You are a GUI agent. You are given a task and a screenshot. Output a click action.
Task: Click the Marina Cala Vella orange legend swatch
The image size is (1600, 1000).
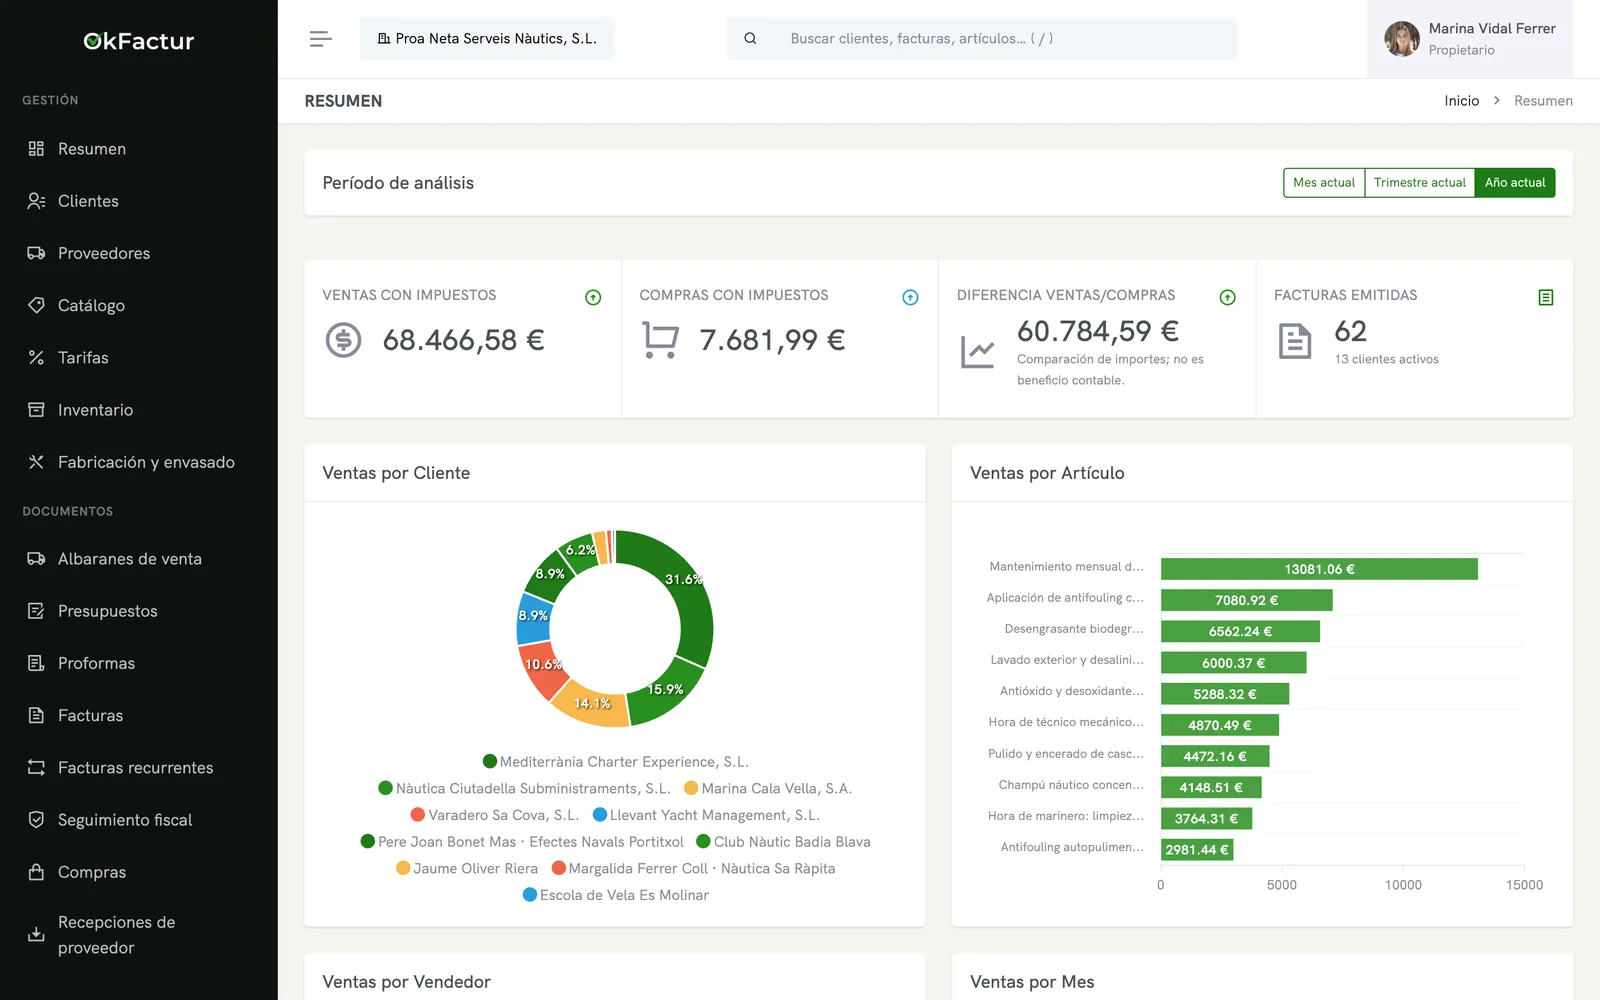click(691, 788)
